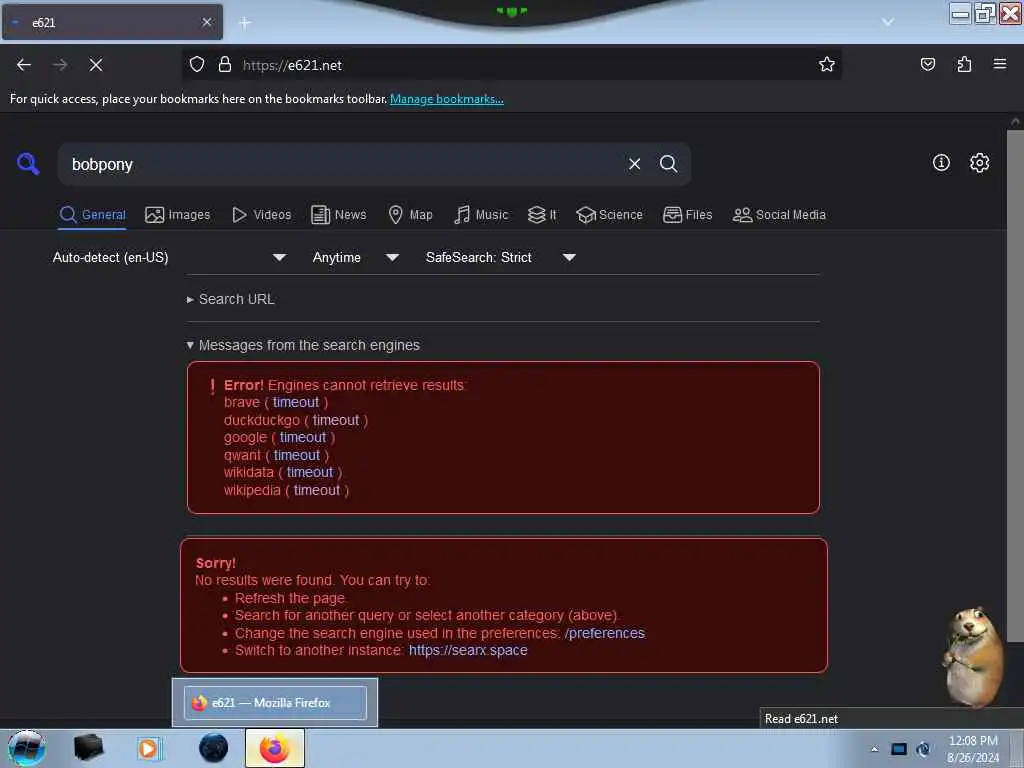Screen dimensions: 1024x768
Task: Open the black box taskbar icon
Action: (88, 748)
